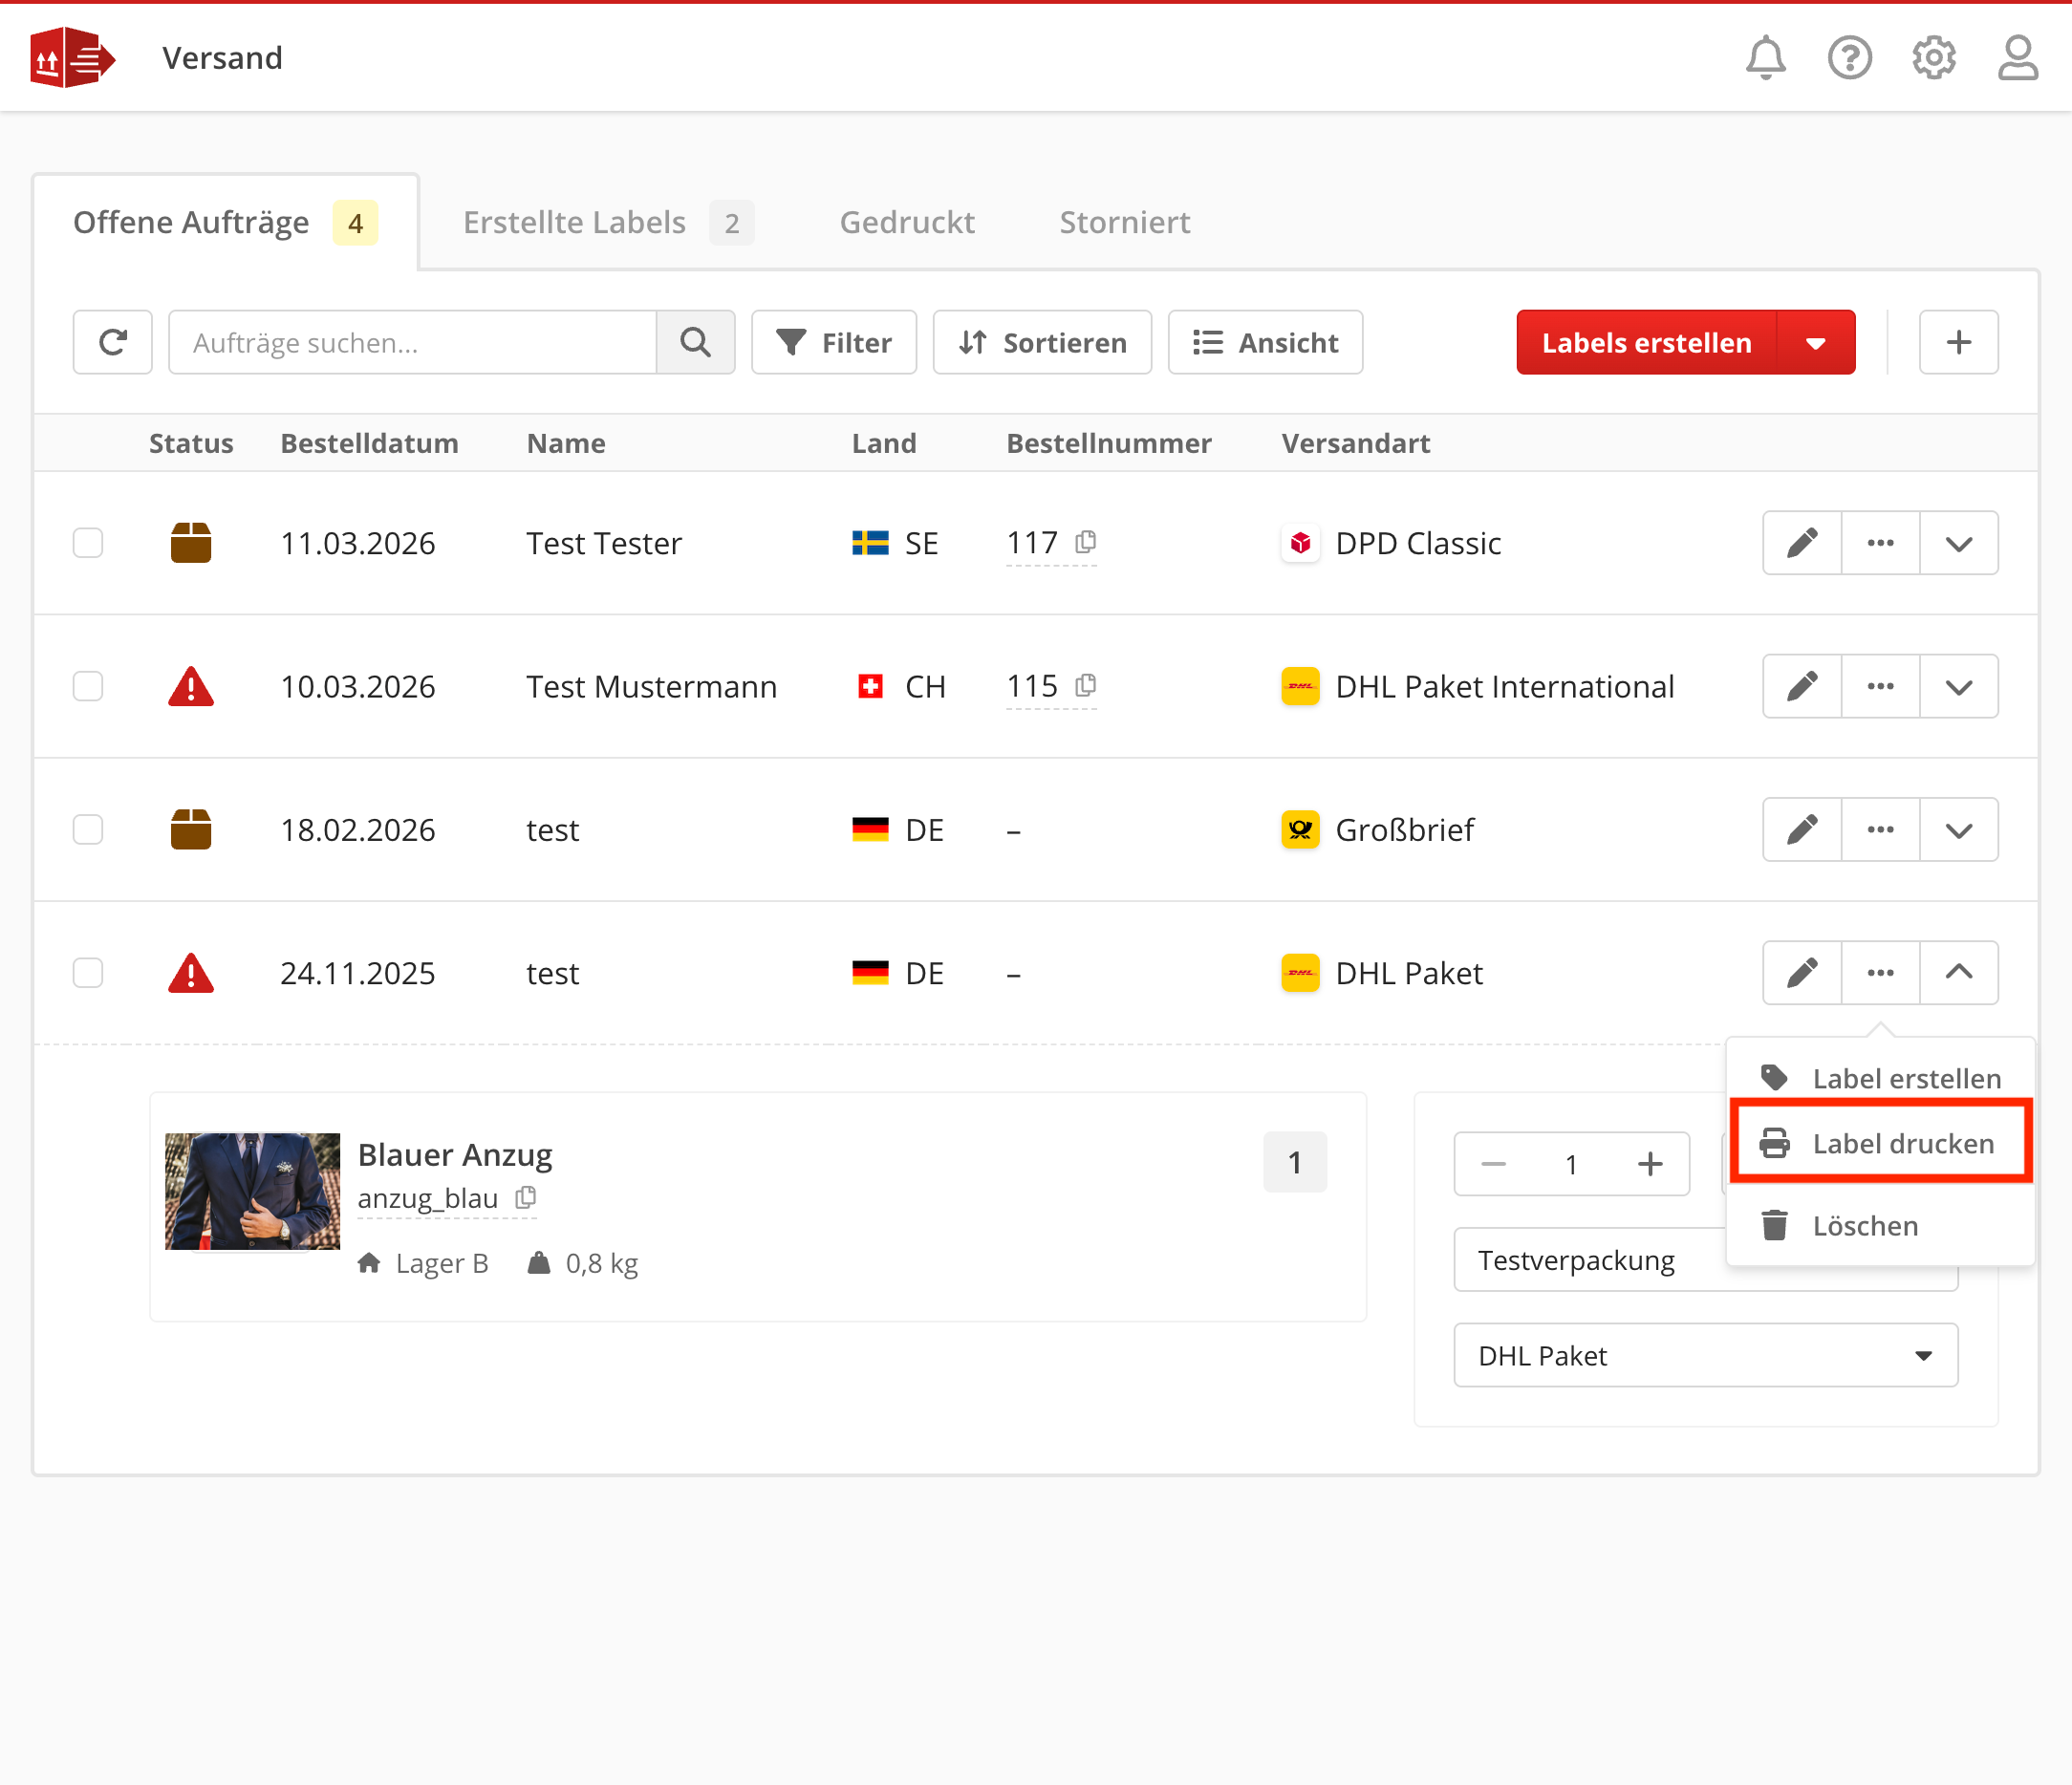Click the Bestelldatum column header
The image size is (2072, 1785).
369,443
